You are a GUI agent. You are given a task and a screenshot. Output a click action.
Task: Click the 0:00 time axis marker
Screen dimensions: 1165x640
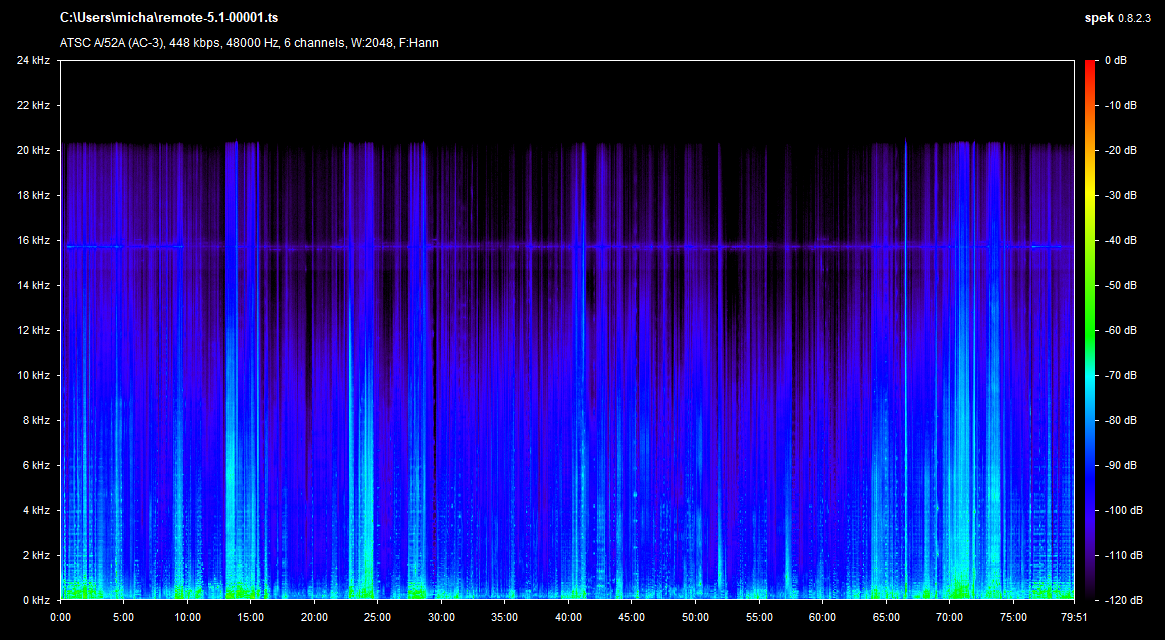tap(61, 617)
